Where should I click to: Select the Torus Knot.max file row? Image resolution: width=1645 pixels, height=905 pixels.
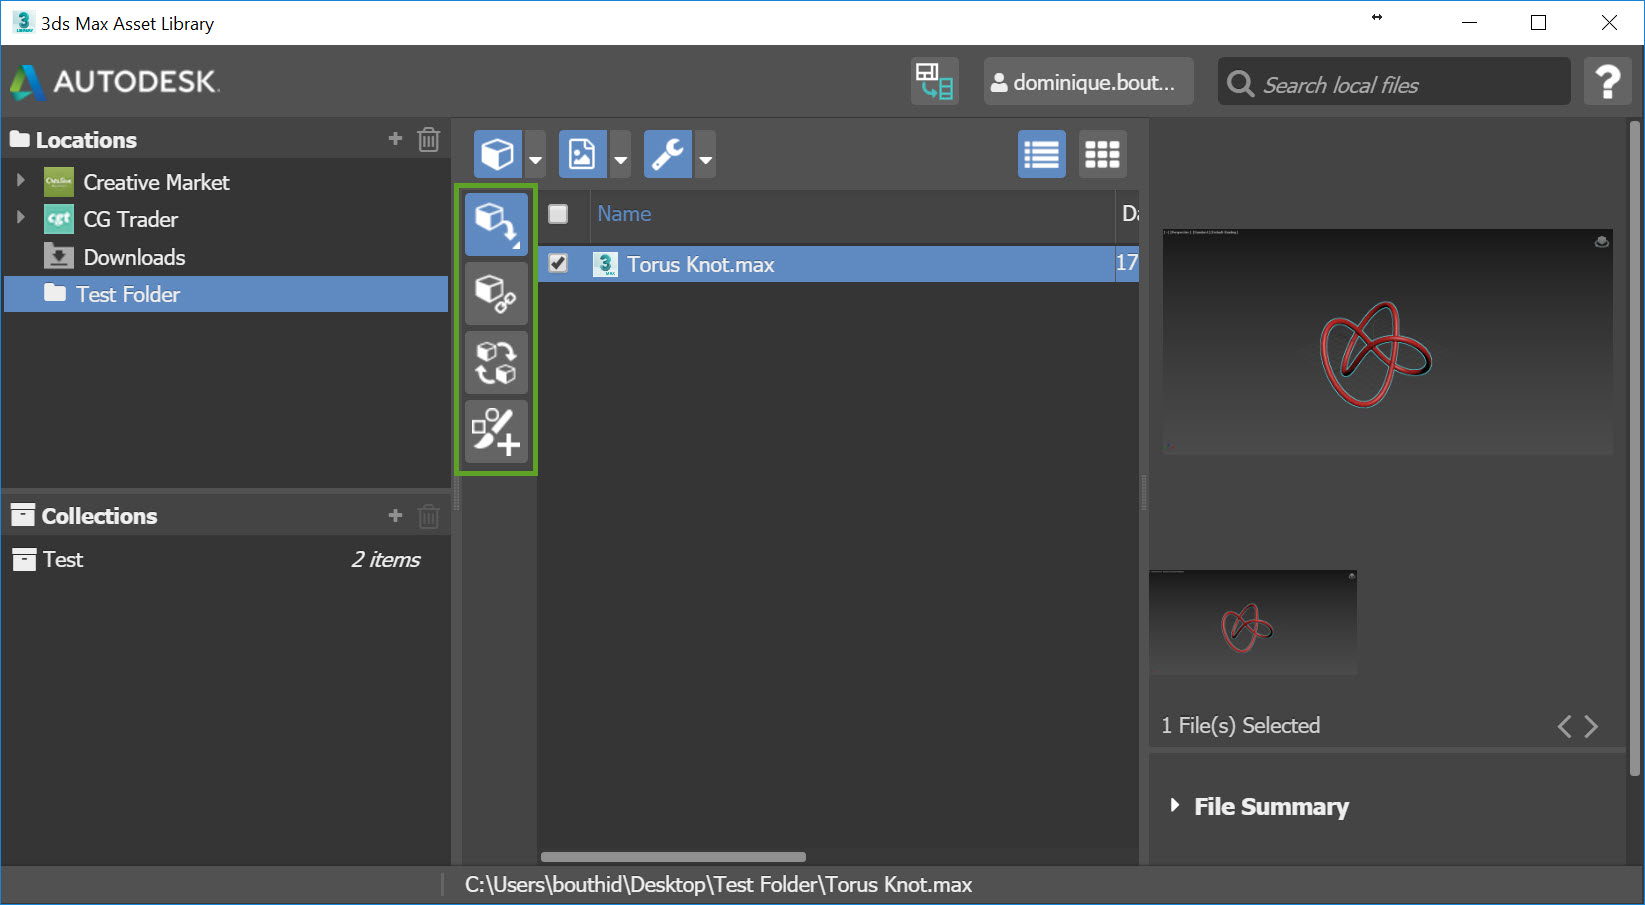tap(838, 264)
